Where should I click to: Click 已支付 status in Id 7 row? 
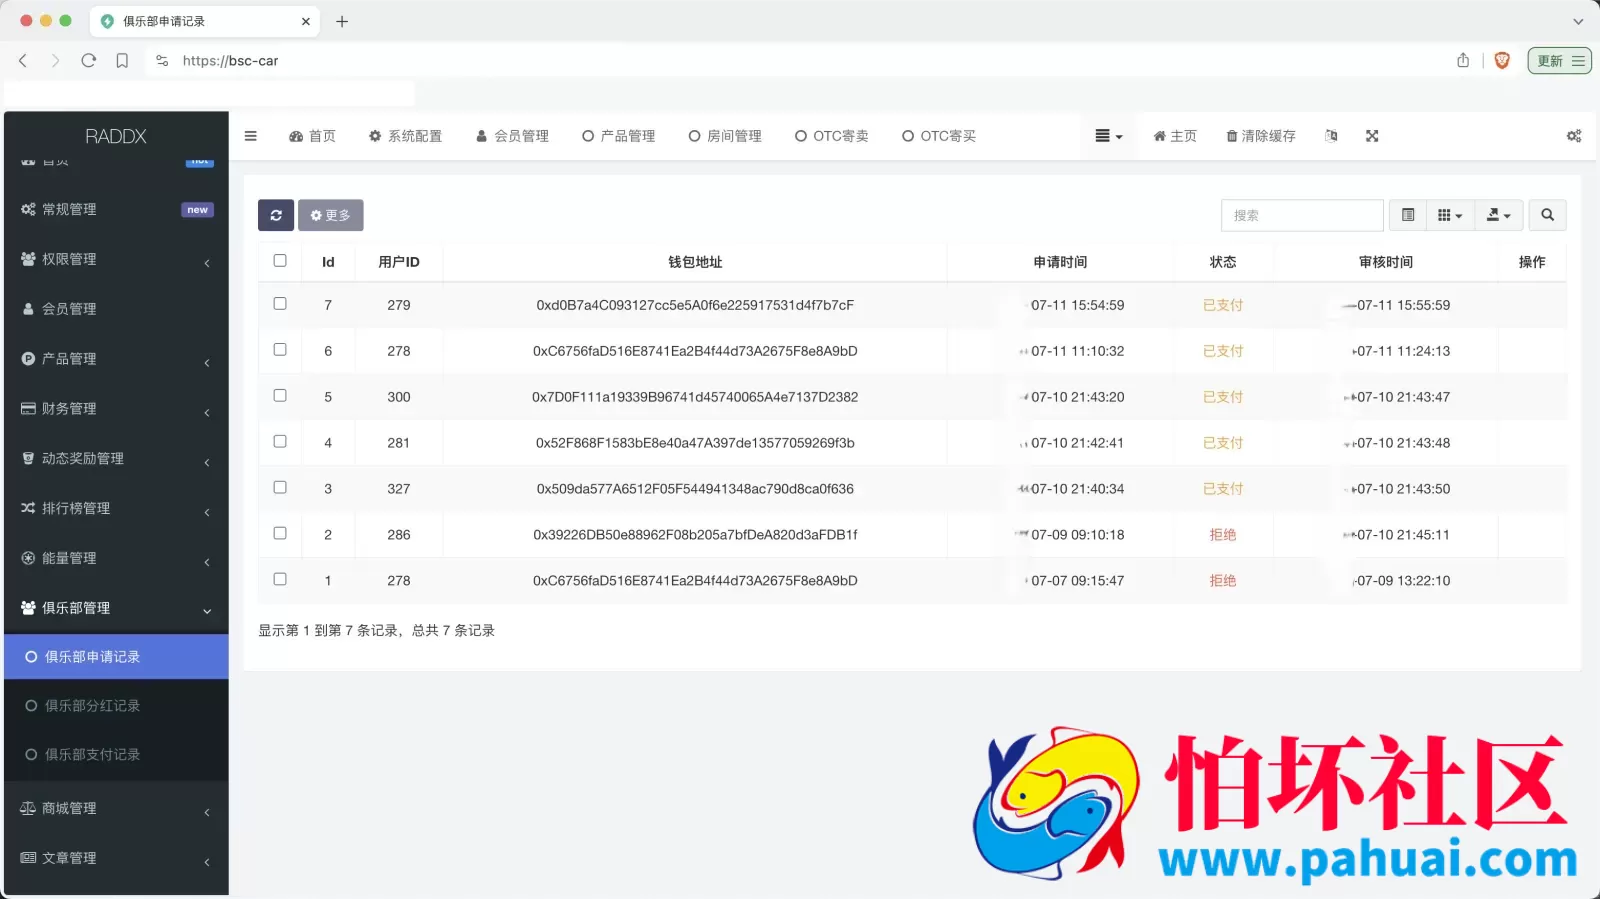1222,305
